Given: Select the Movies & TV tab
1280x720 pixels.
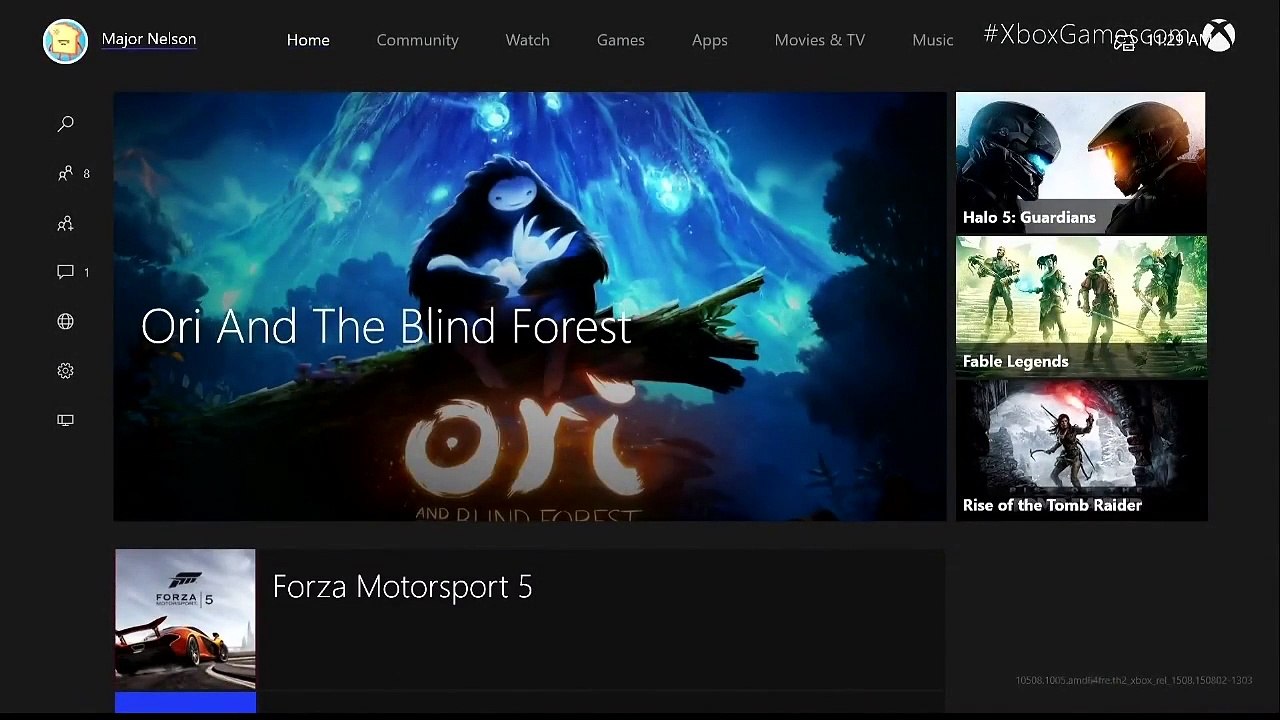Looking at the screenshot, I should (820, 40).
